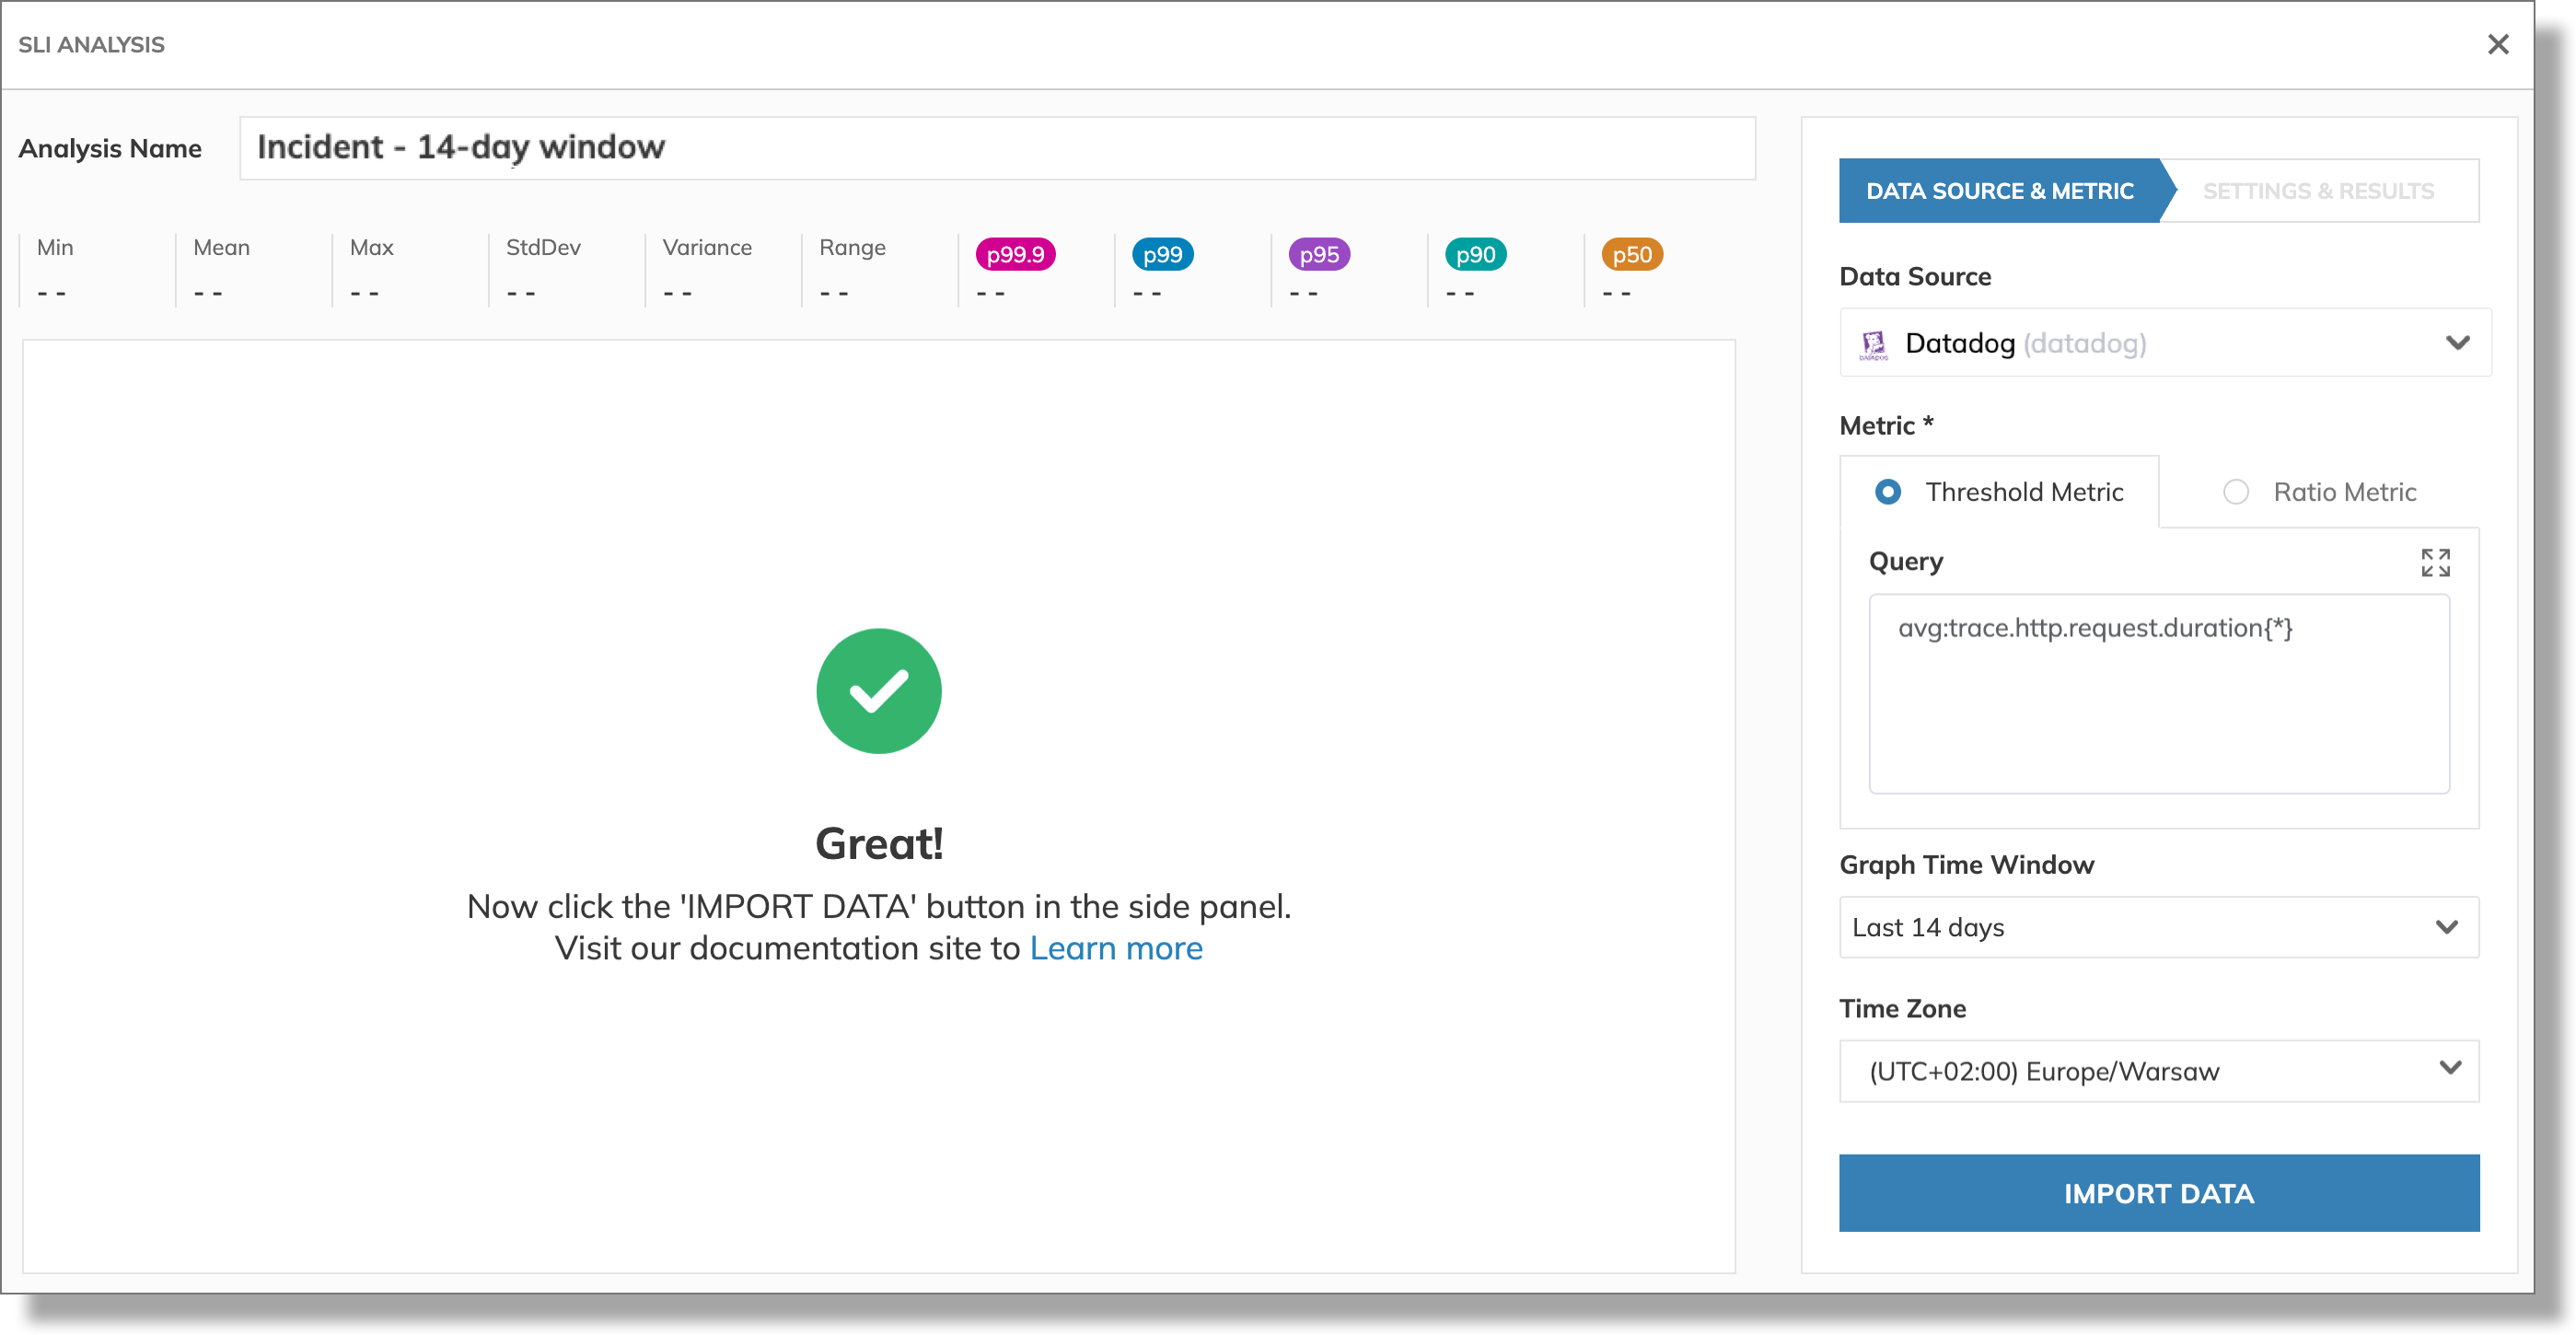The image size is (2576, 1335).
Task: Click the p95 percentile badge icon
Action: [x=1319, y=254]
